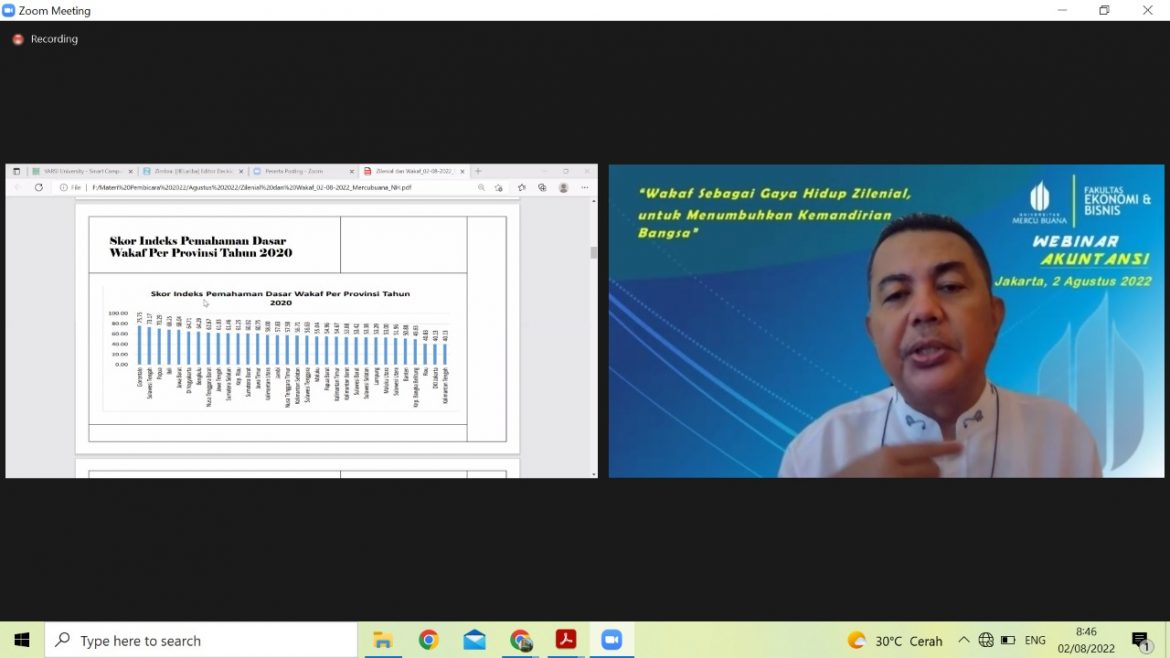The height and width of the screenshot is (658, 1170).
Task: Open the 30°C Cerah weather widget
Action: (x=895, y=640)
